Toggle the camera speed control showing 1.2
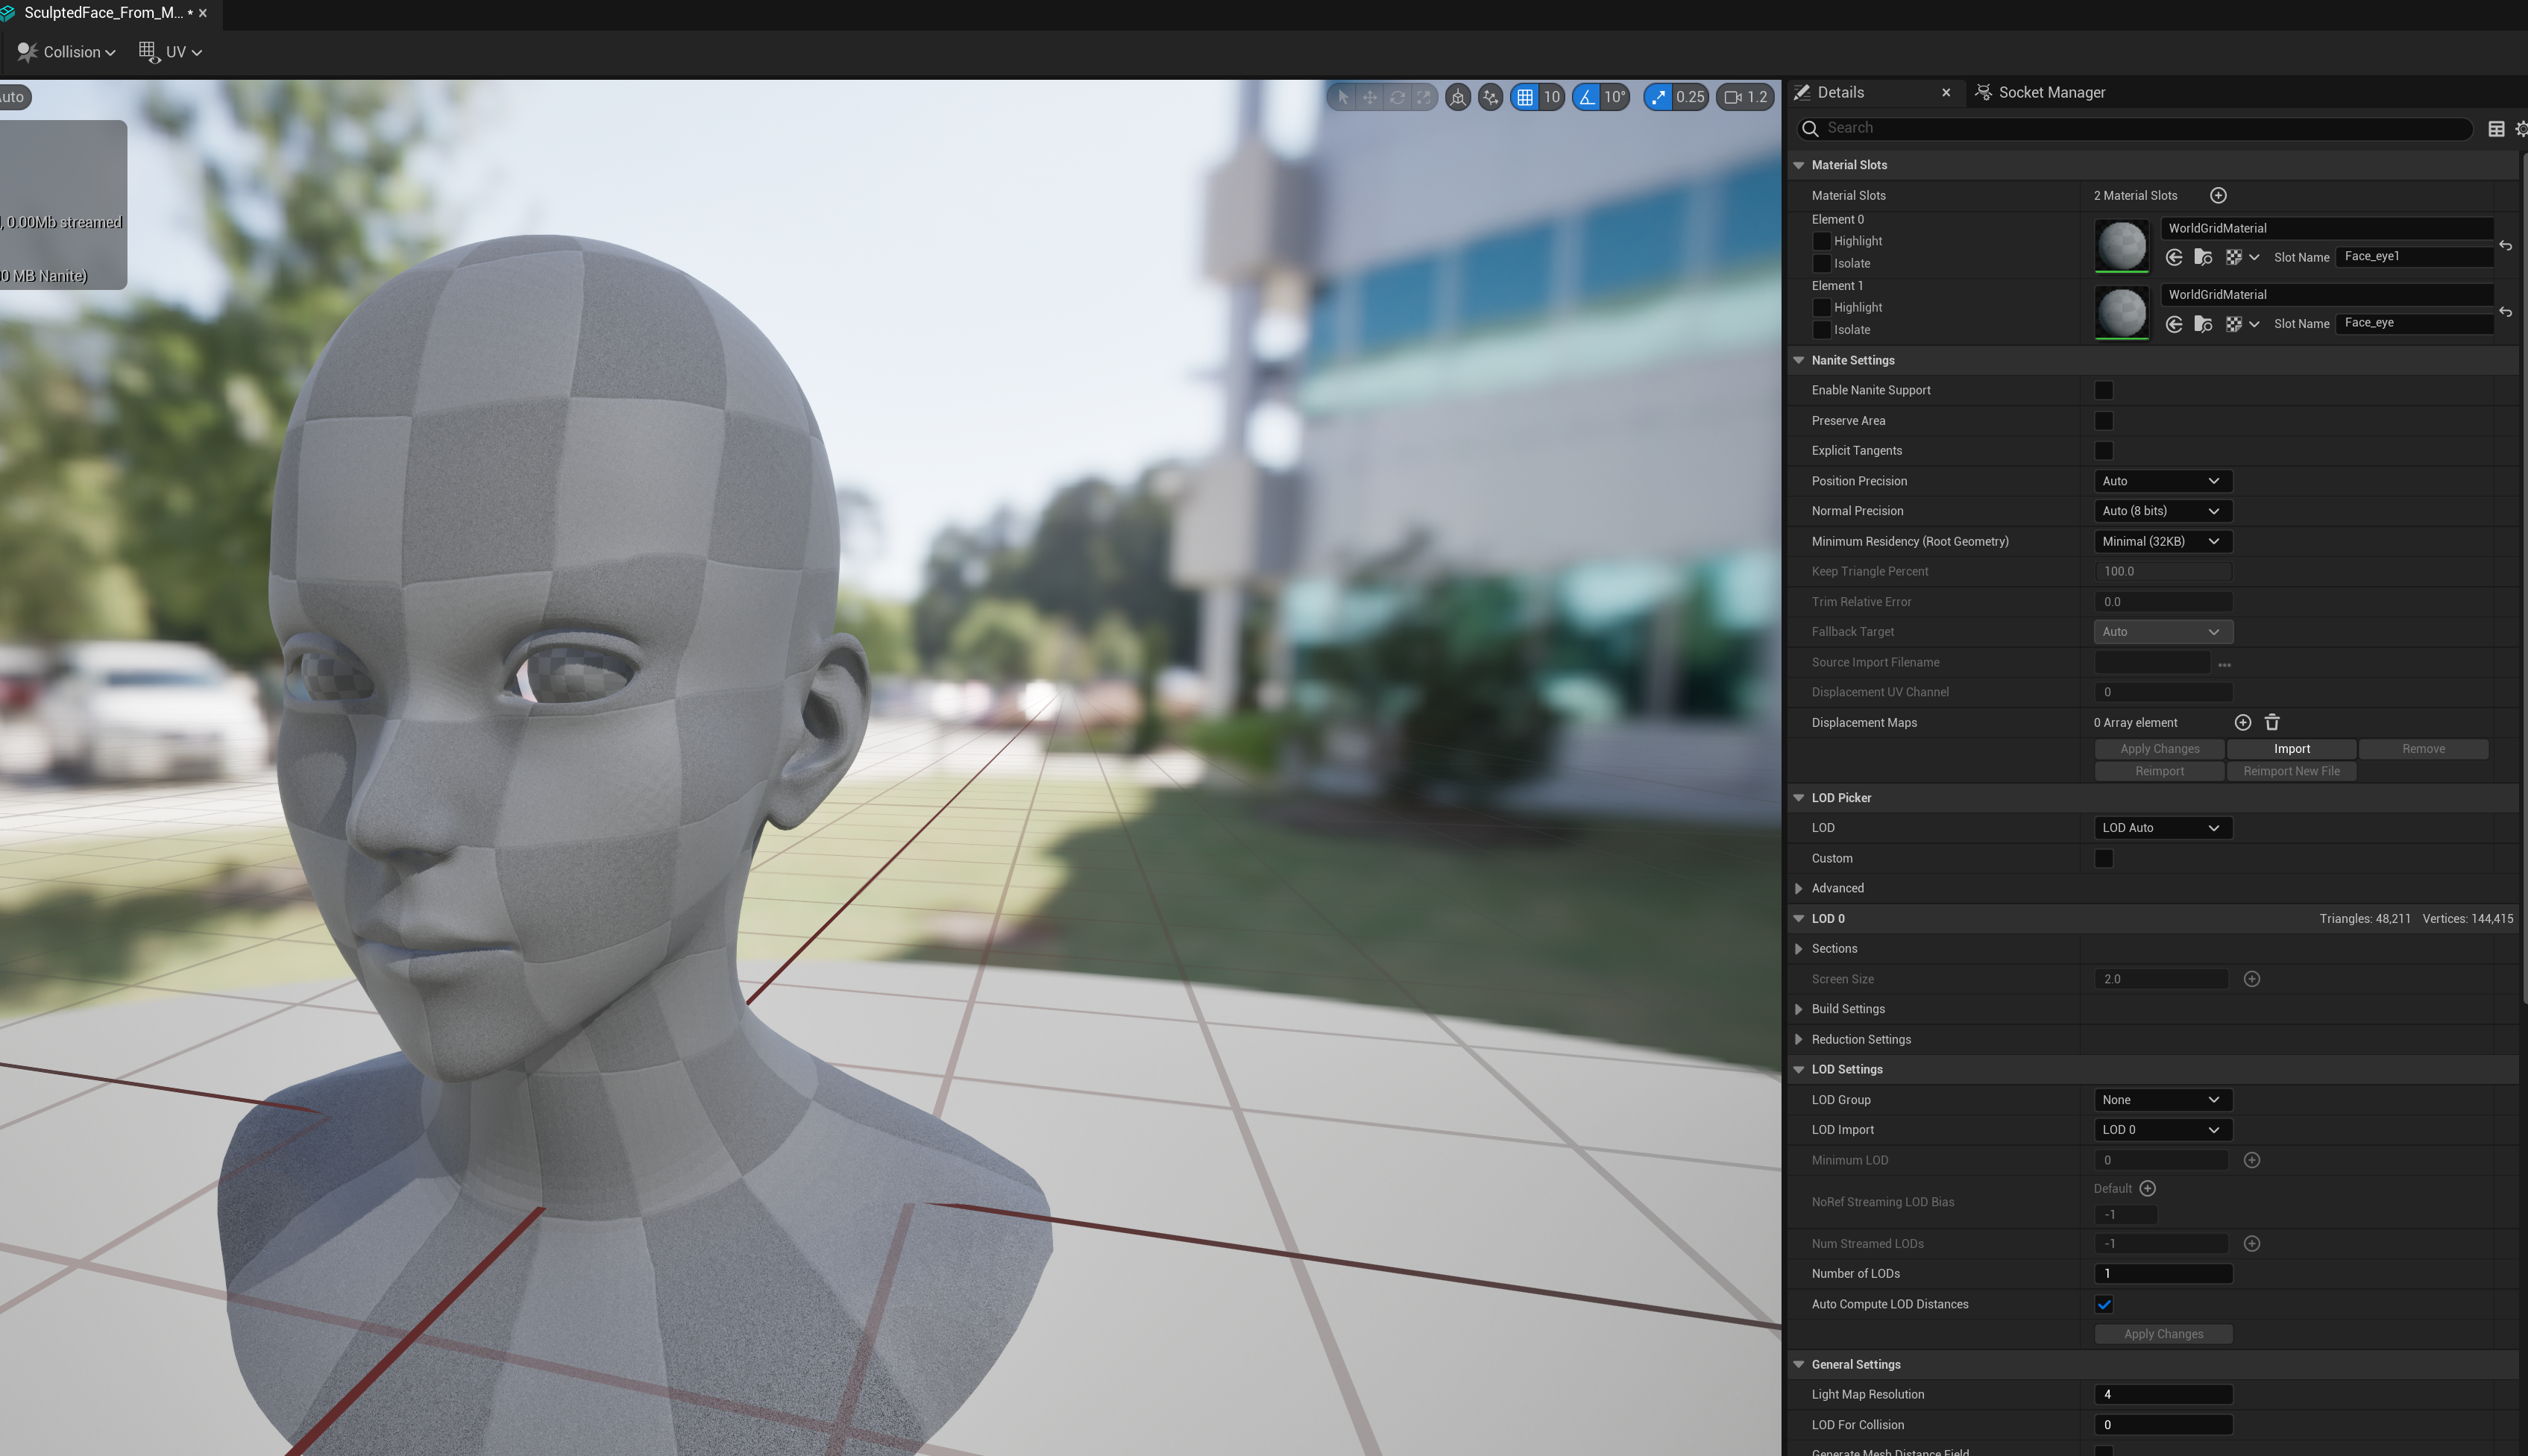This screenshot has width=2528, height=1456. [1745, 97]
